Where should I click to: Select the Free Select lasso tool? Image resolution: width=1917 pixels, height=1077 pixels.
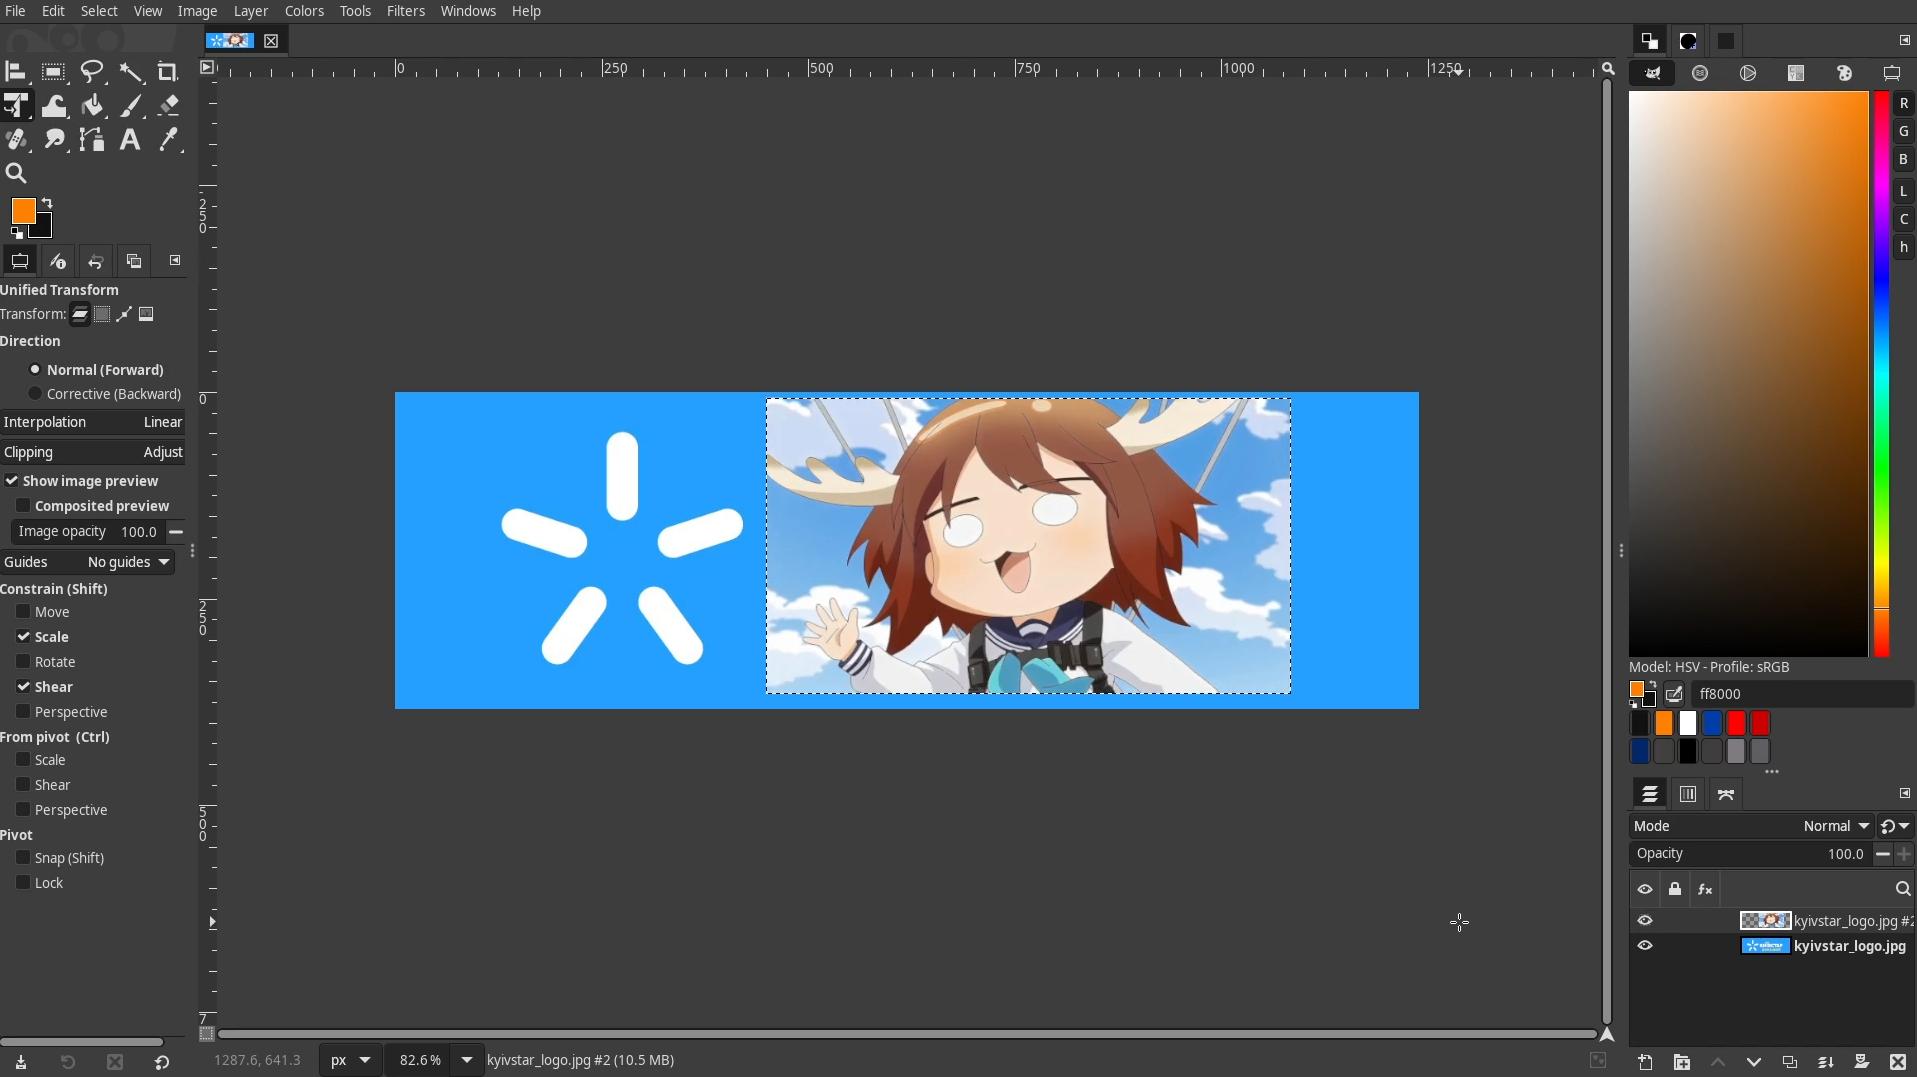pyautogui.click(x=92, y=72)
